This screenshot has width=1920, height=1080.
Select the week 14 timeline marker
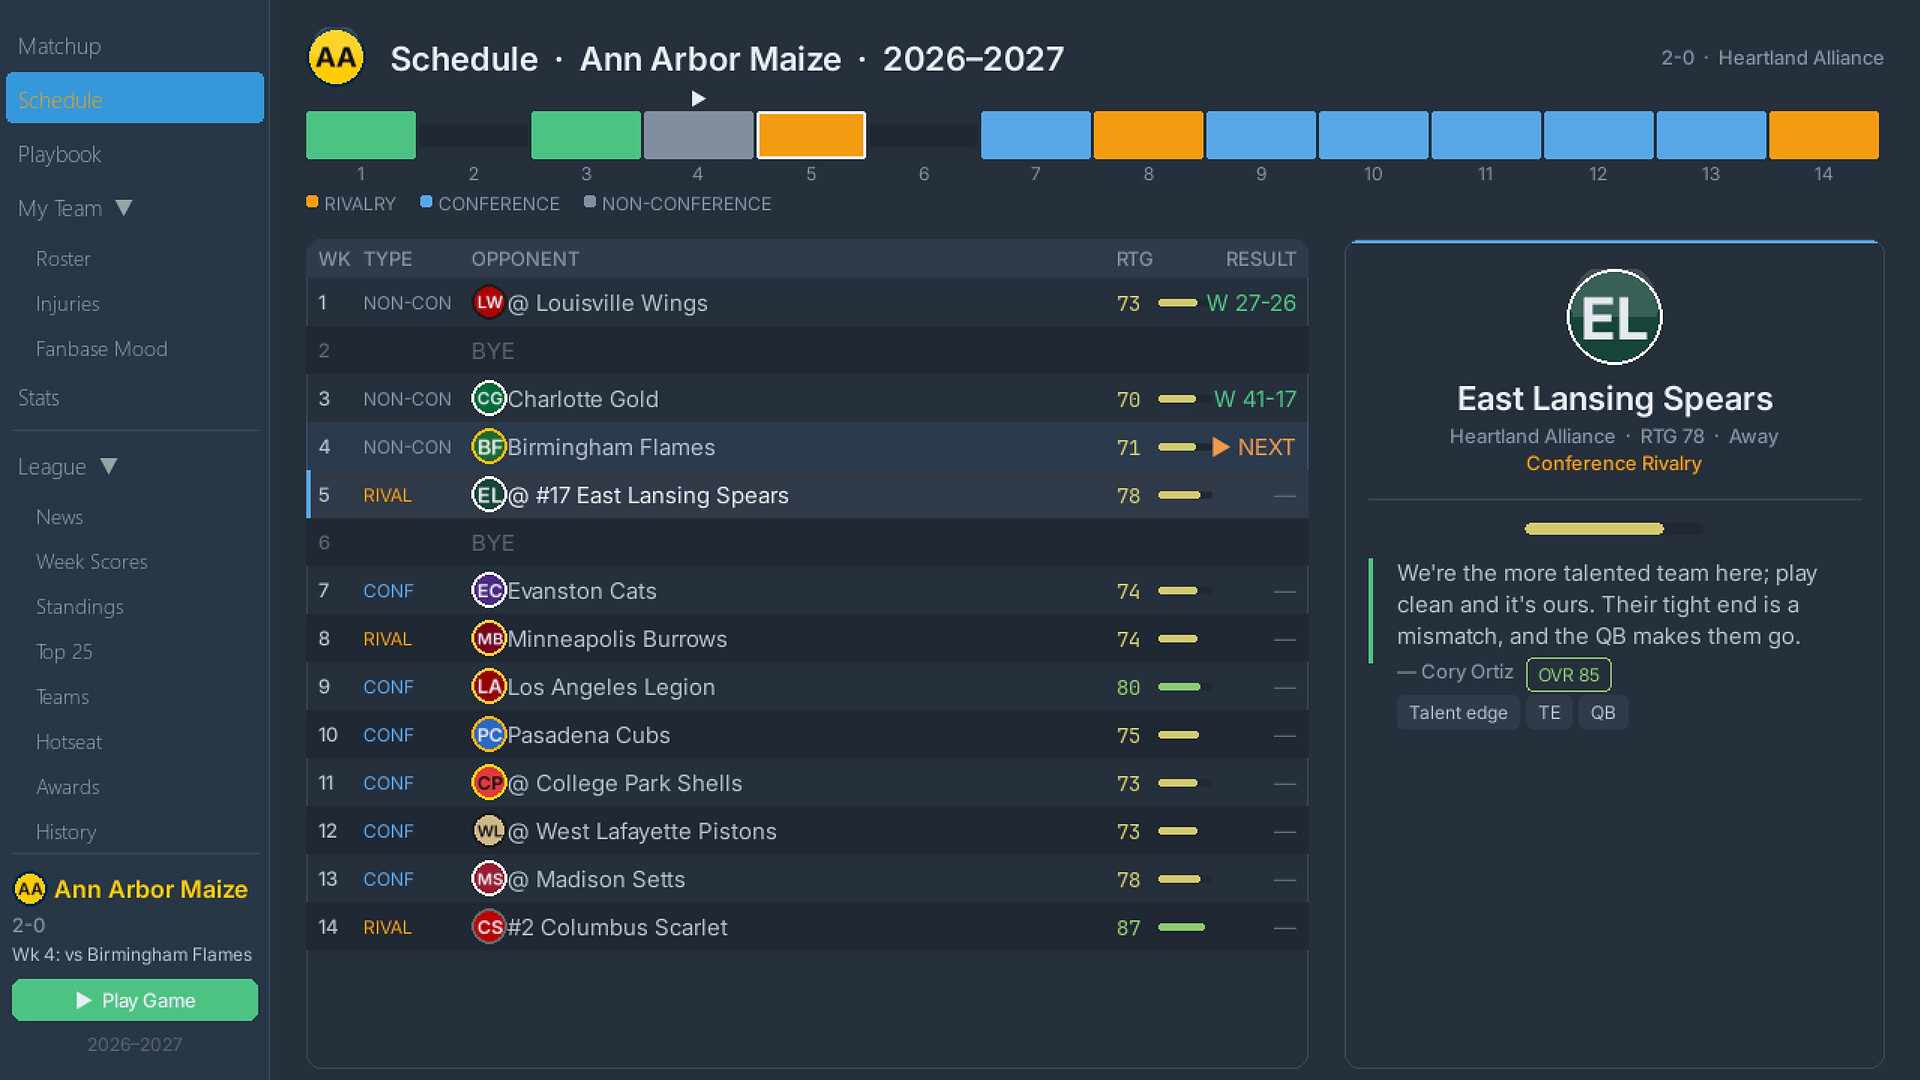tap(1823, 135)
